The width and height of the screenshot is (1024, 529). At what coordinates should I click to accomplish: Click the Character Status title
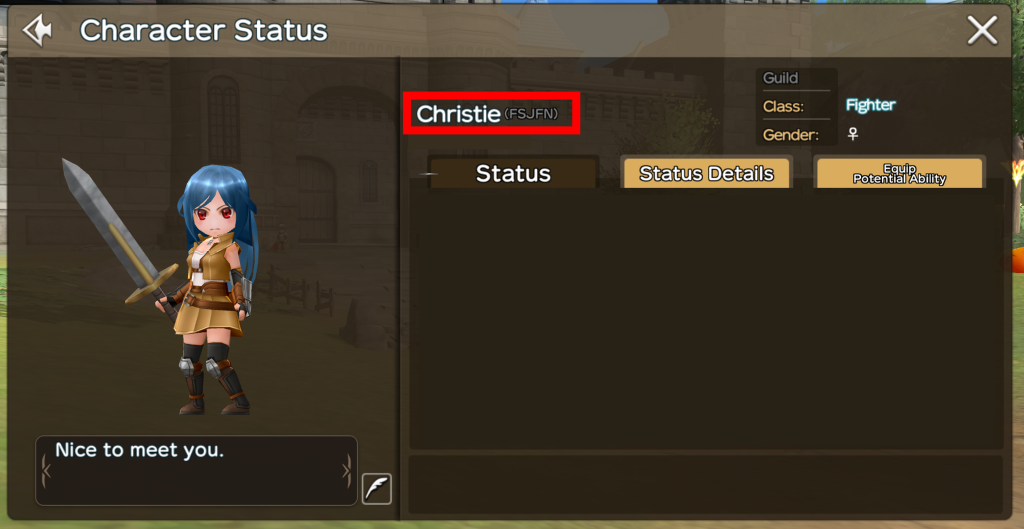203,31
